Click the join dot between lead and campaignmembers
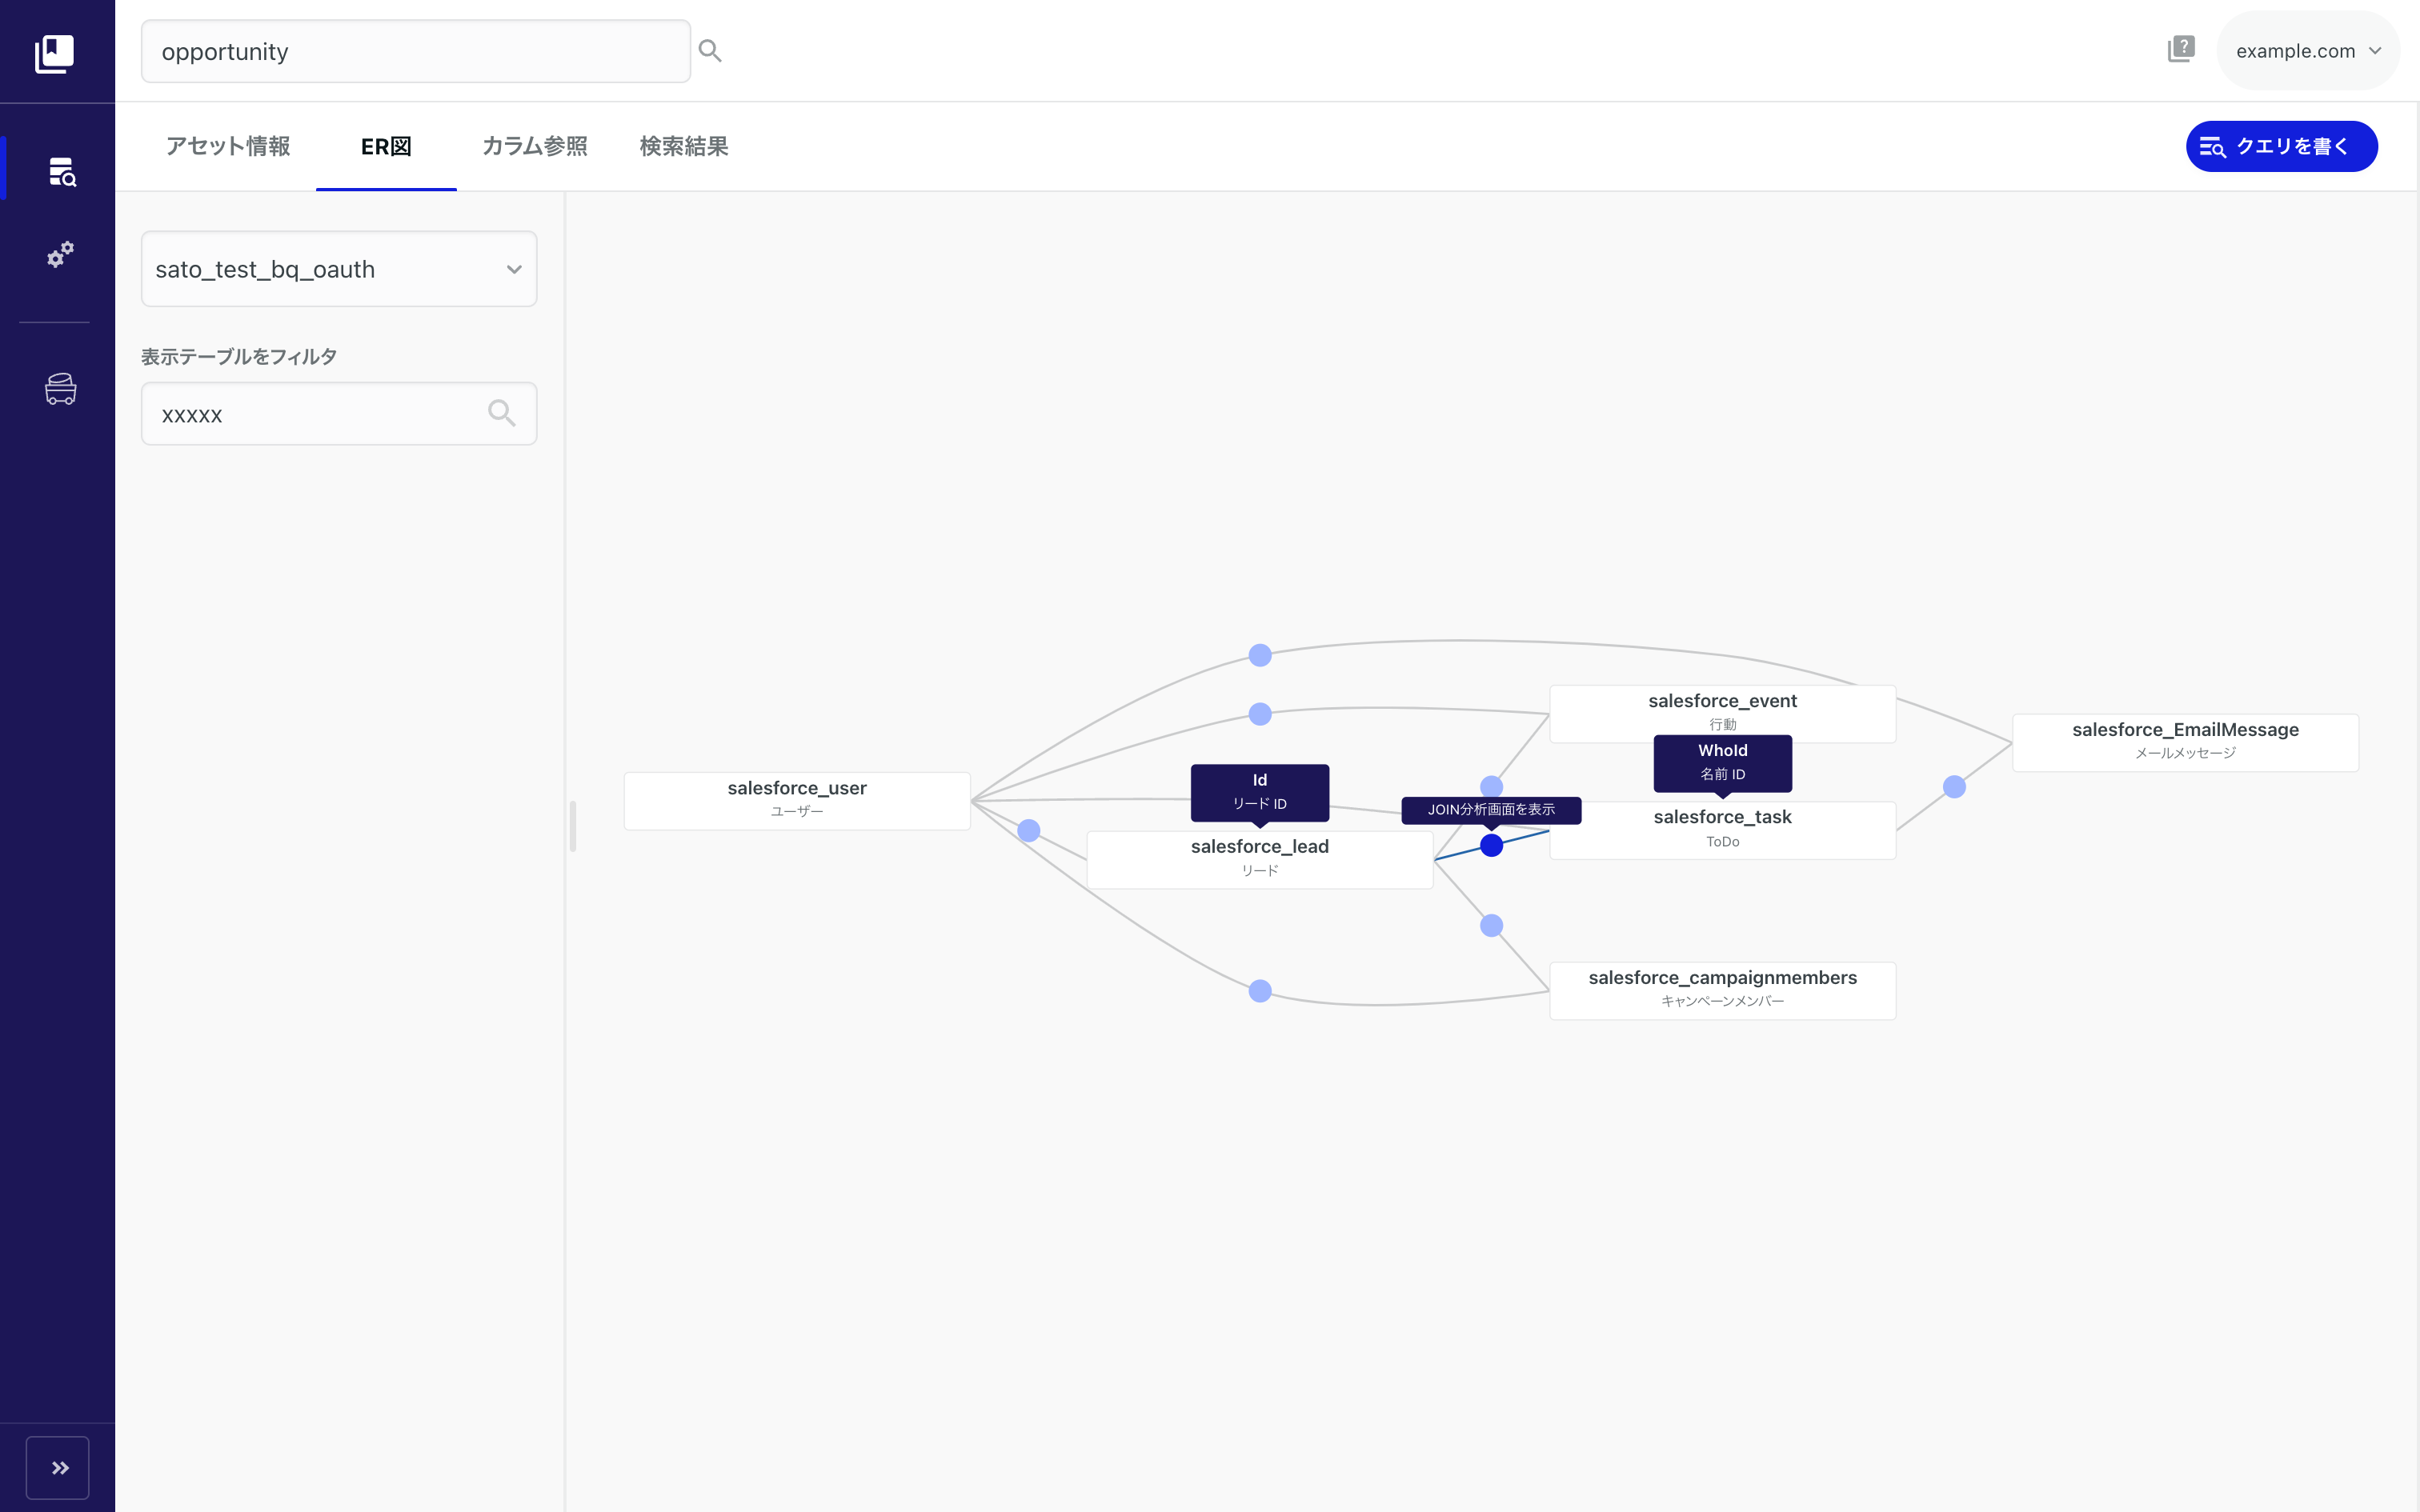2420x1512 pixels. [x=1491, y=925]
